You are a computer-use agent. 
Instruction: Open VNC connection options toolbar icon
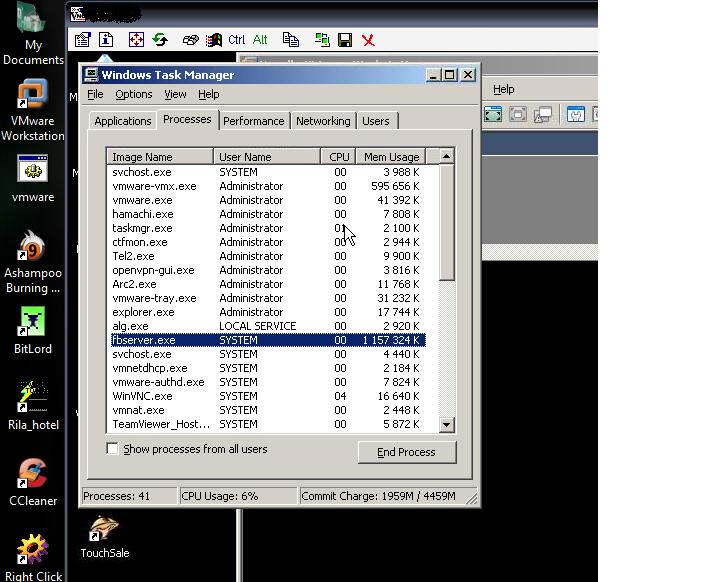(x=83, y=40)
